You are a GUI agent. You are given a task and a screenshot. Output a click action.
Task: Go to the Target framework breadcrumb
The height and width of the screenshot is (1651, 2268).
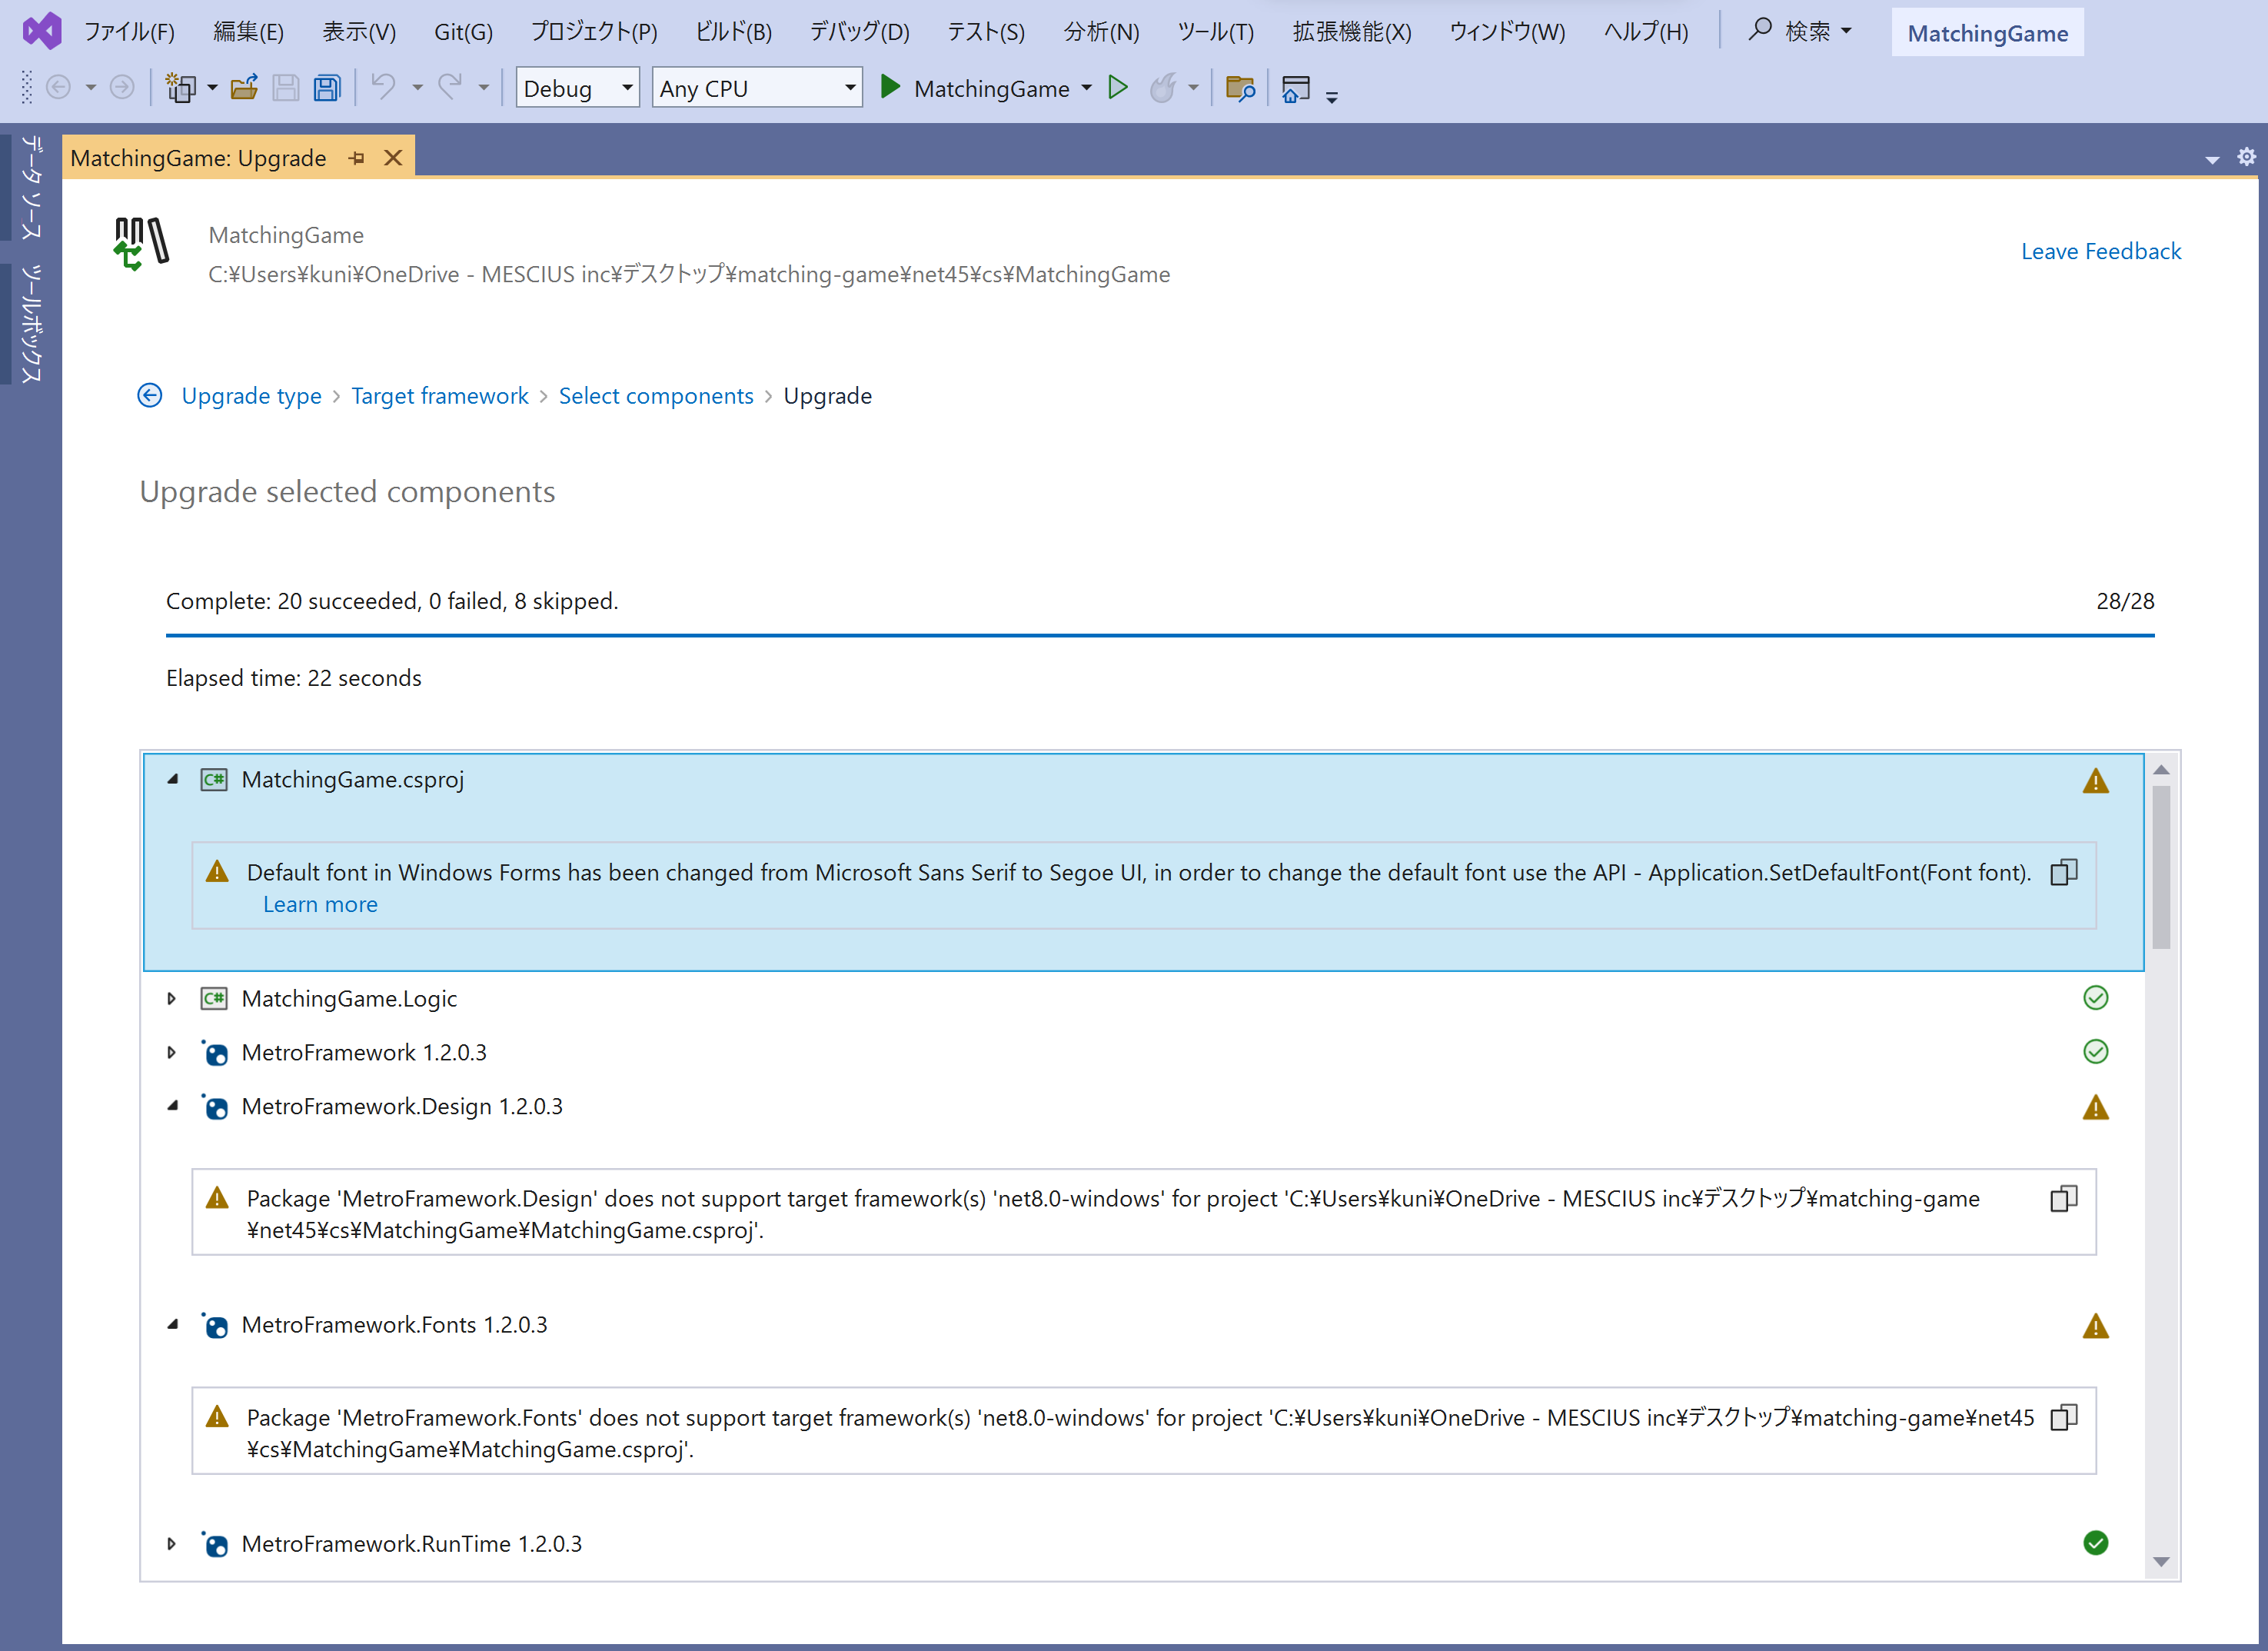(x=440, y=396)
